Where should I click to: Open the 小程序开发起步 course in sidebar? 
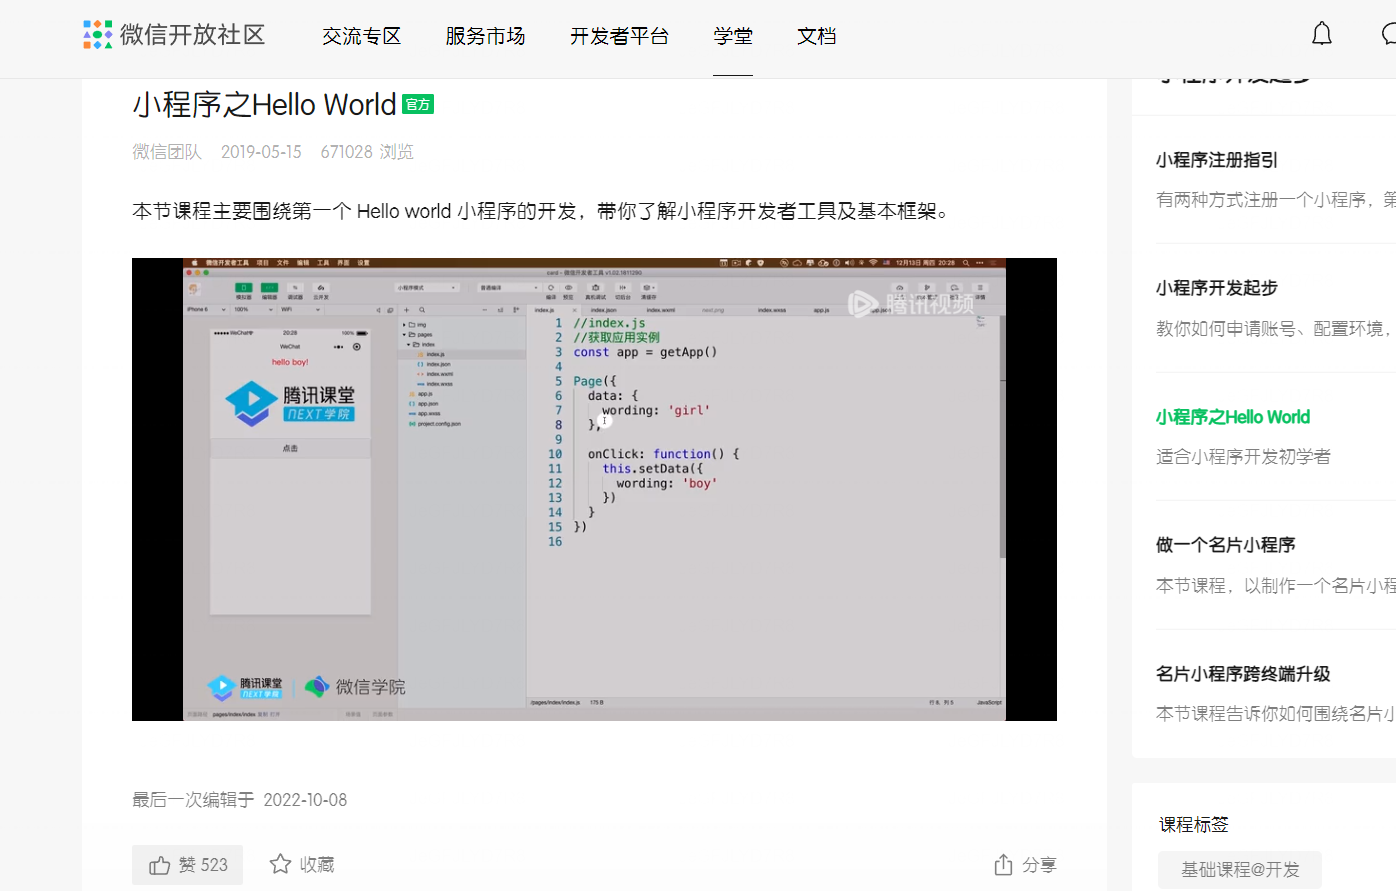tap(1217, 288)
